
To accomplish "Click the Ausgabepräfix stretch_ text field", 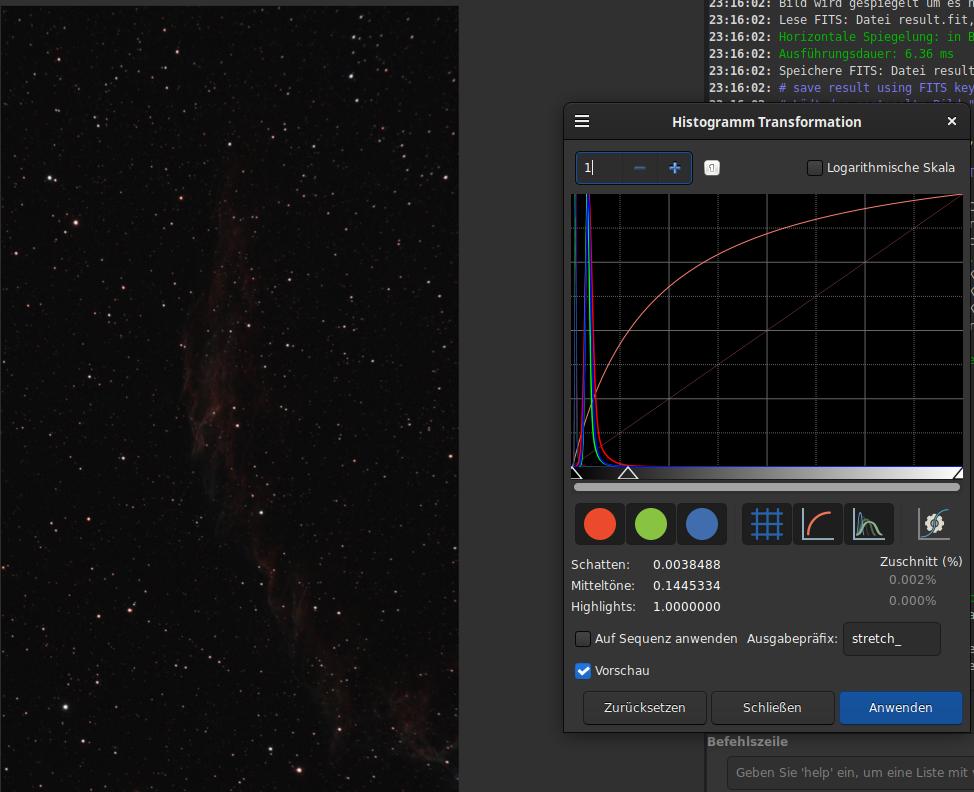I will (x=891, y=639).
